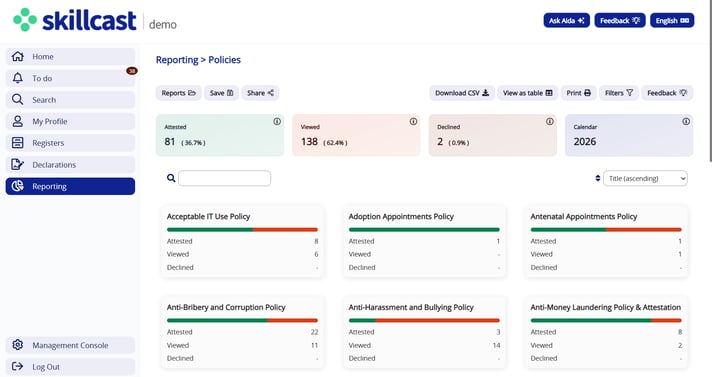Viewport: 712px width, 377px height.
Task: Click the toolbar Feedback button beside Filters
Action: click(x=667, y=93)
